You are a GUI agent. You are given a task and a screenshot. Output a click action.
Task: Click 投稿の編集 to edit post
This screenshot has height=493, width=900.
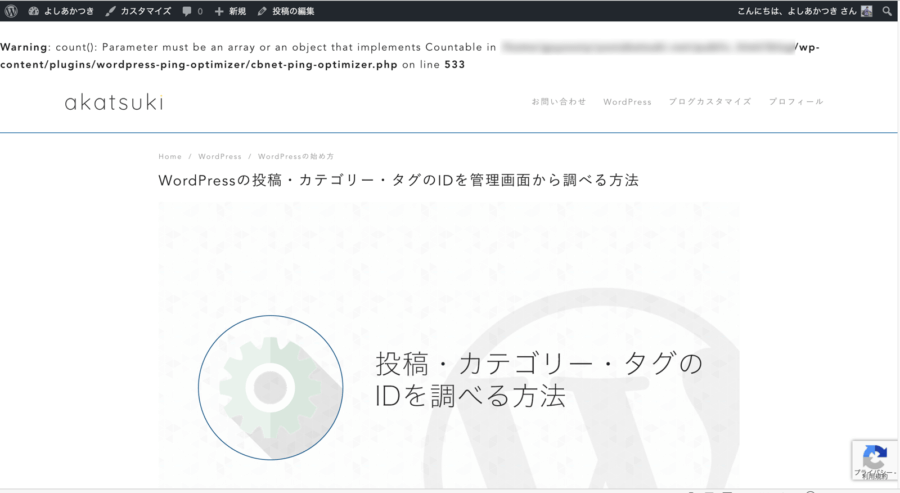point(286,10)
